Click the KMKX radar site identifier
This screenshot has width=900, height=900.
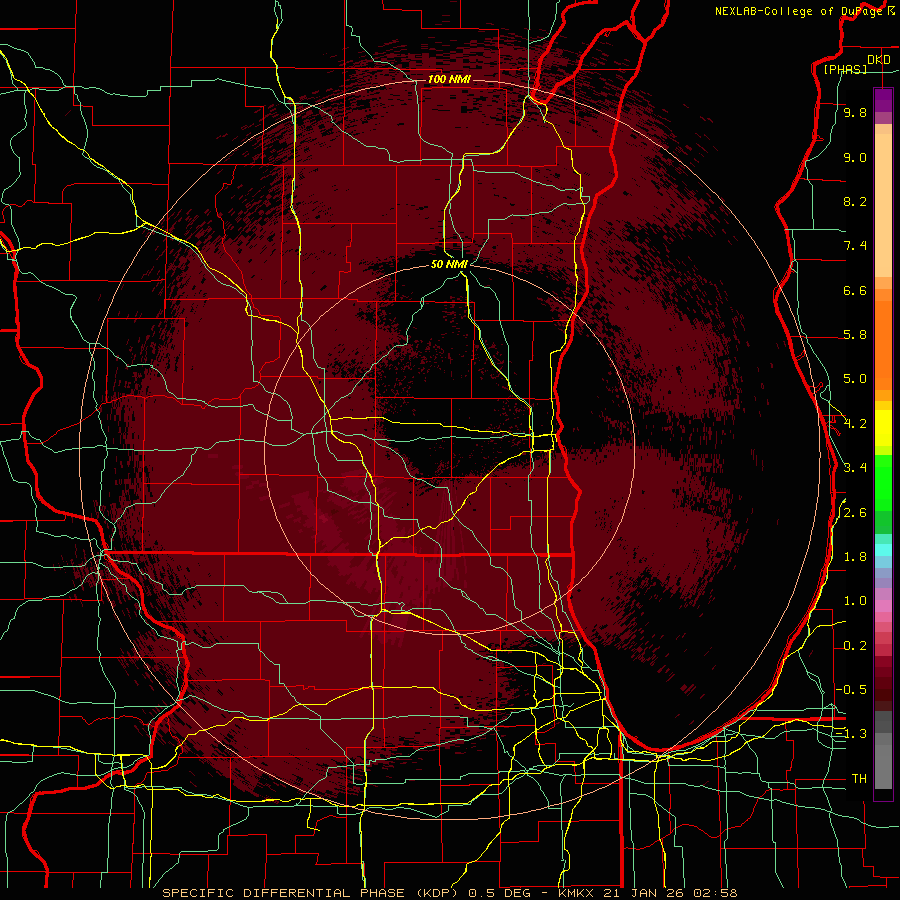click(x=577, y=893)
